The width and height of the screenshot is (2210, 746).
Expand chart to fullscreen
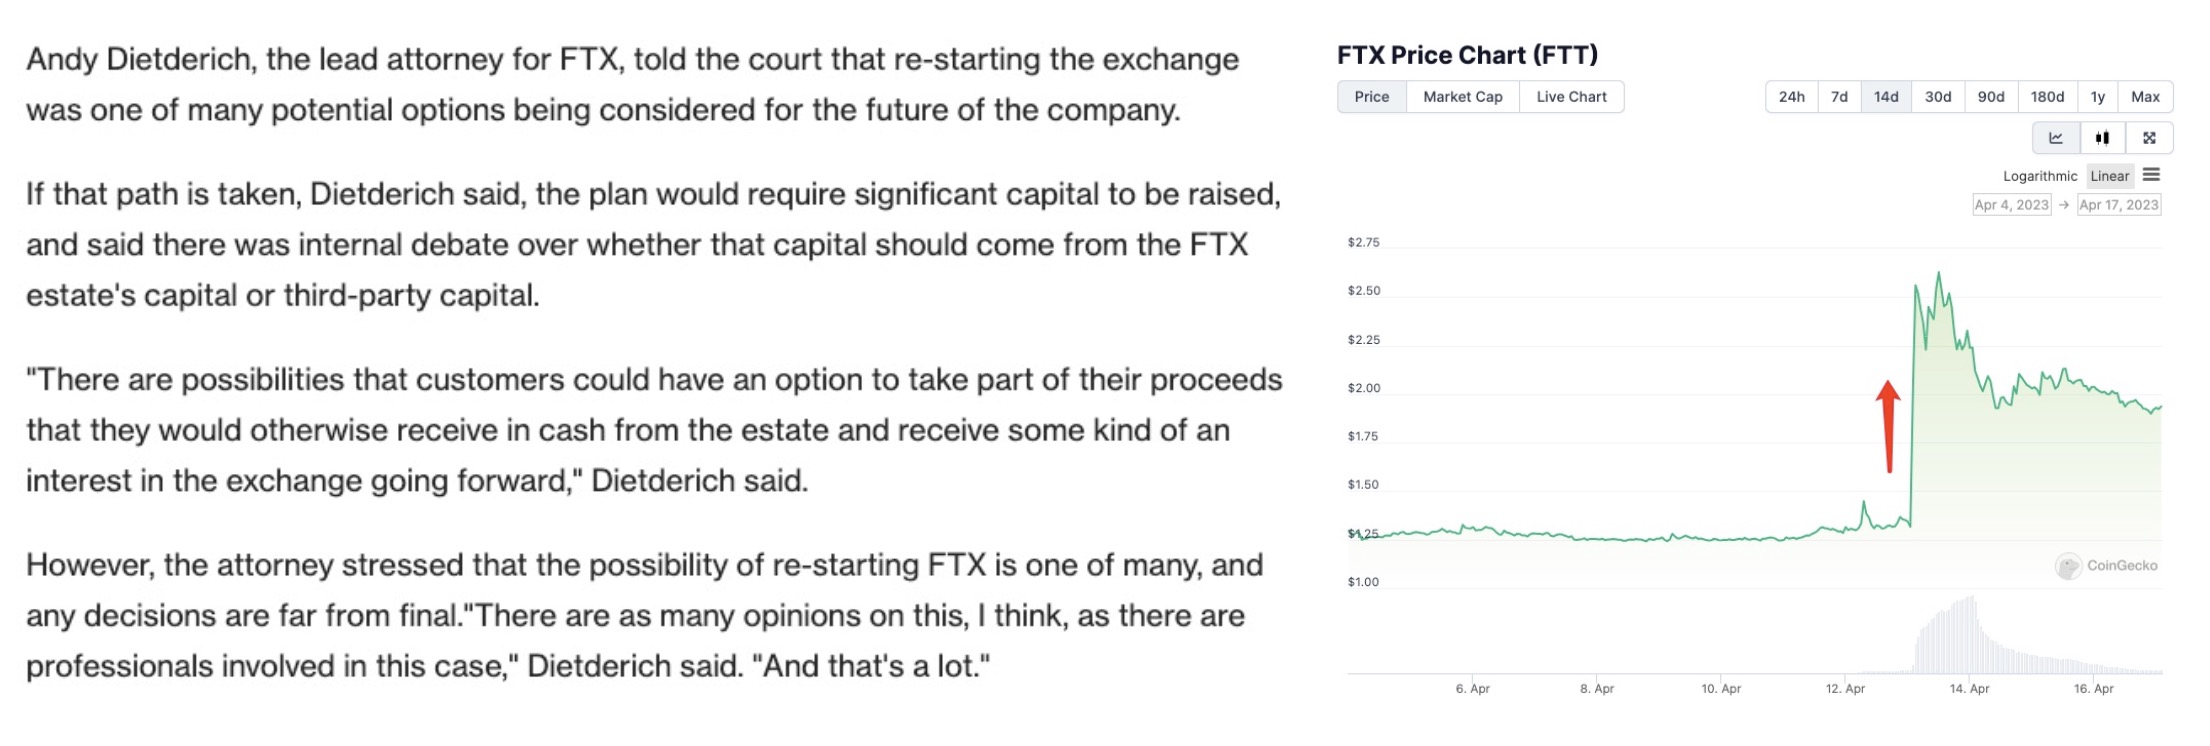pyautogui.click(x=2149, y=138)
